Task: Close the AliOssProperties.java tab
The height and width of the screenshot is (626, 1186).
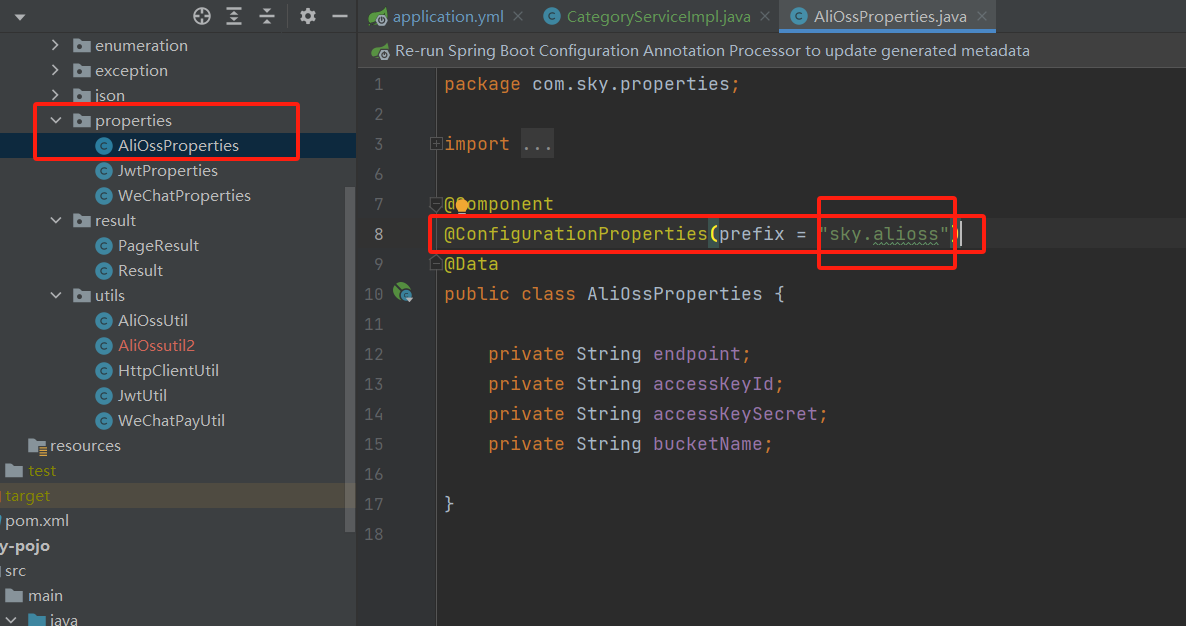Action: [981, 16]
